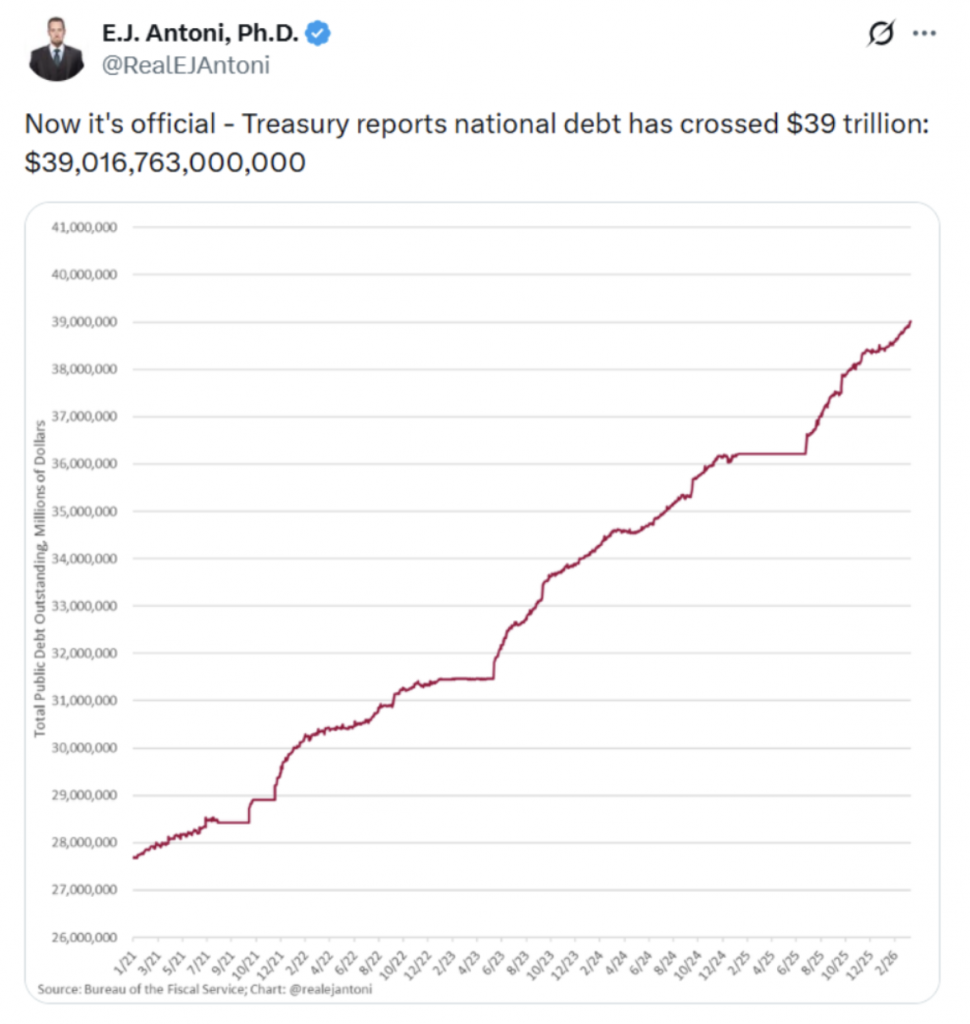The height and width of the screenshot is (1024, 970).
Task: Click the 35,000,000 y-axis label
Action: 84,511
